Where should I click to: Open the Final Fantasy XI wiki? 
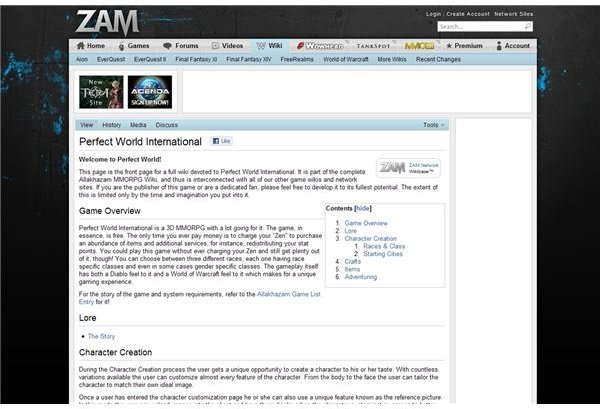point(196,59)
